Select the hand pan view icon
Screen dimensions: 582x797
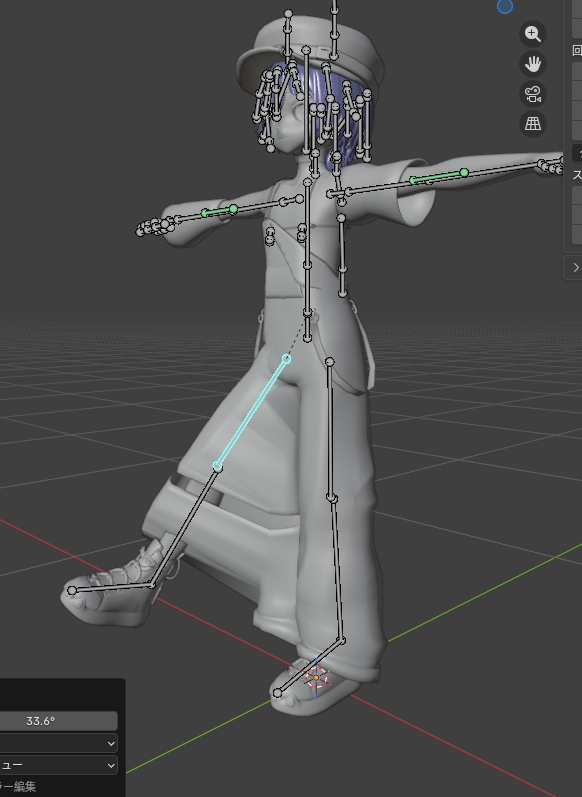533,64
